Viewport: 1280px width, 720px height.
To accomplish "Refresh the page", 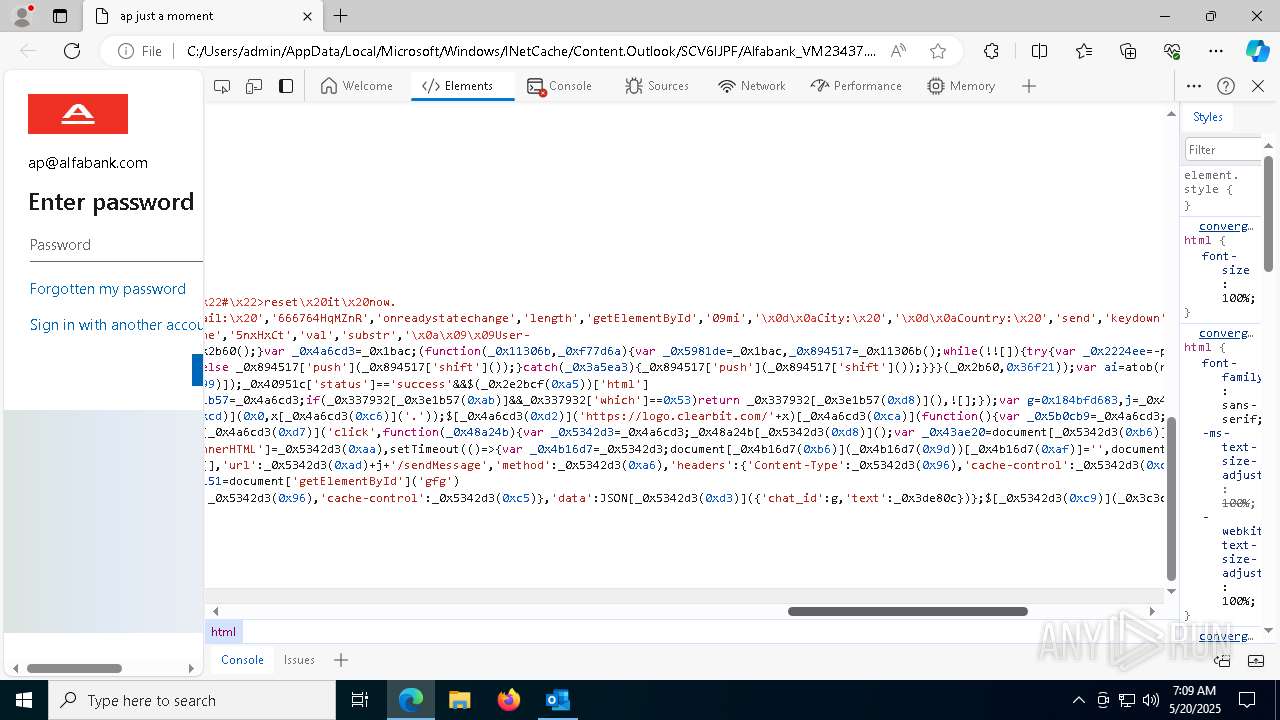I will (72, 51).
